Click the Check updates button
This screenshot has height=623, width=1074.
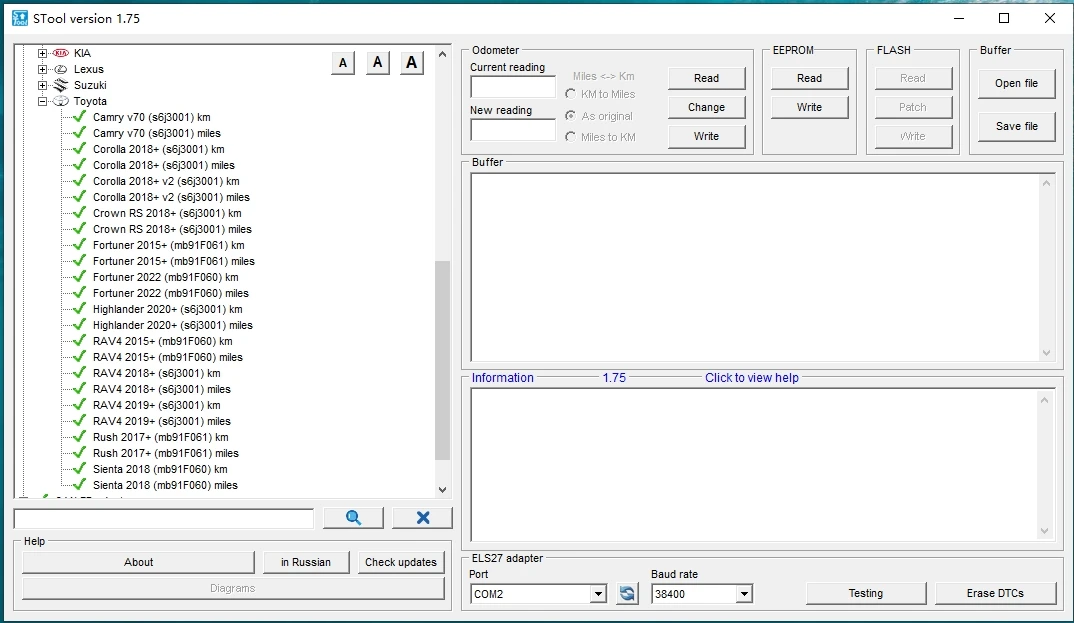coord(400,562)
